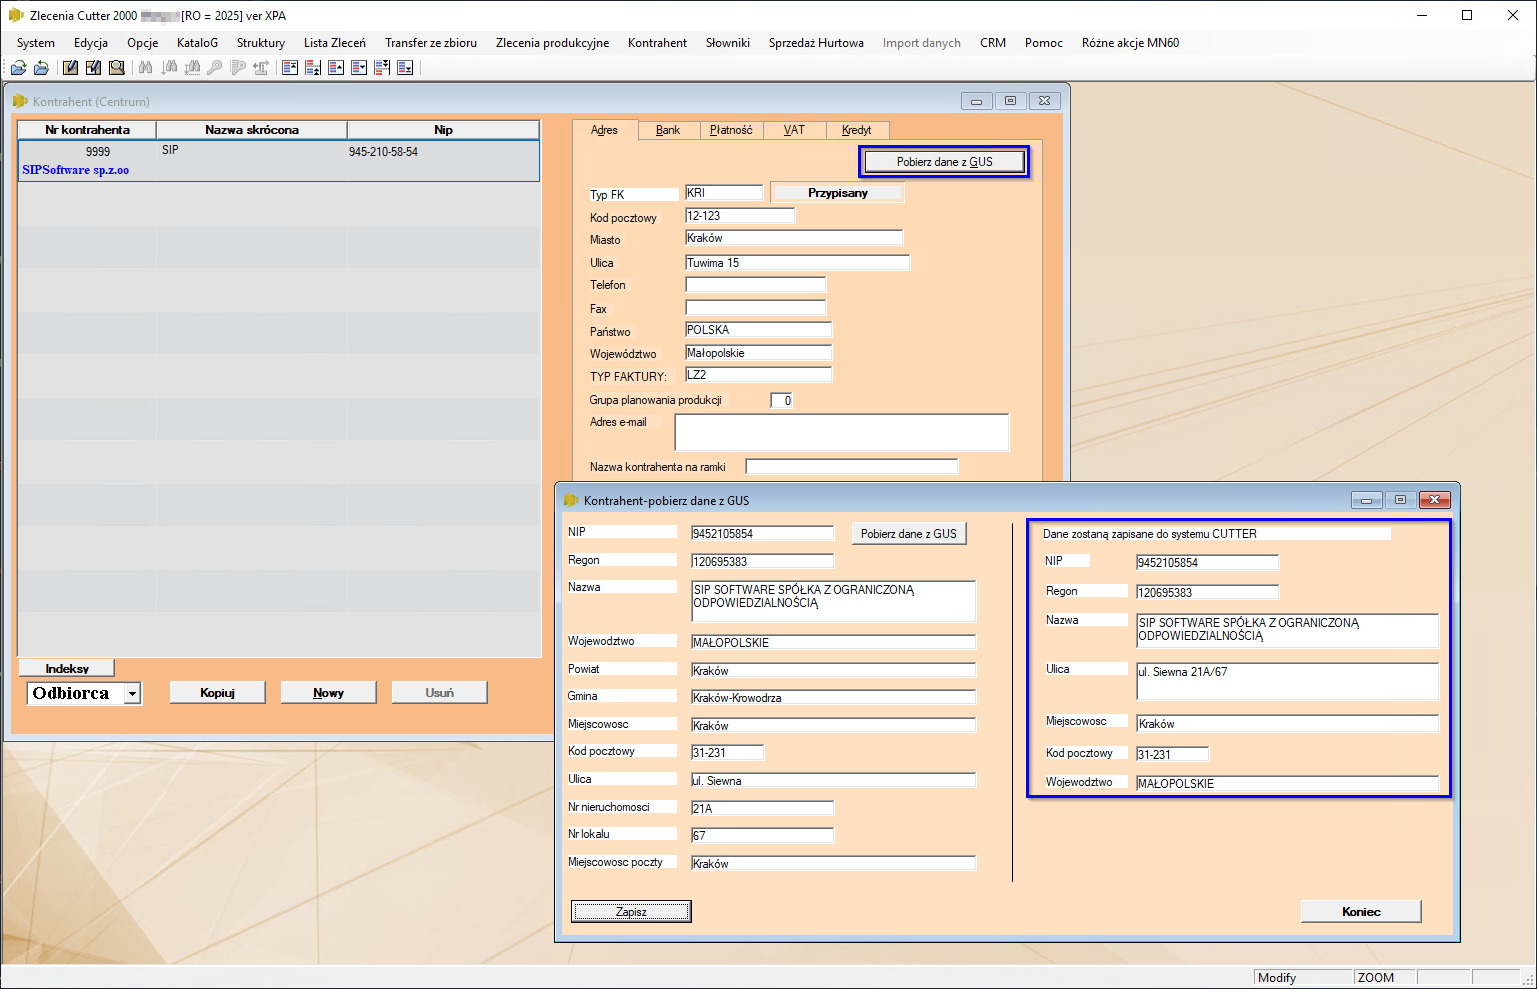
Task: Switch to the Płatność tab
Action: click(731, 130)
